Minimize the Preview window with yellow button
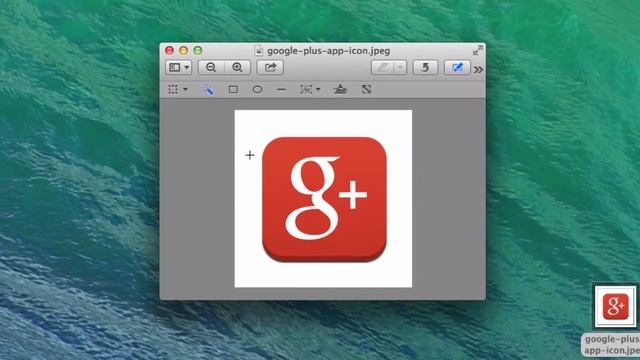The image size is (640, 360). click(x=184, y=51)
